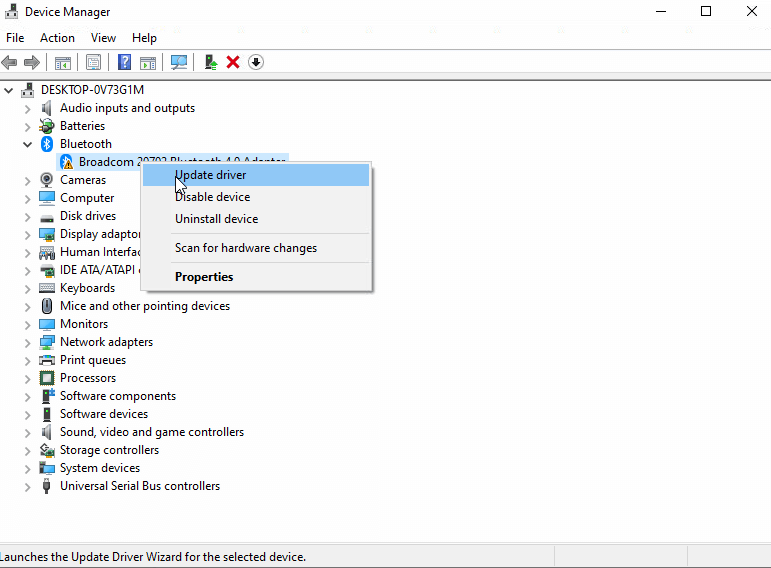
Task: Click the Back arrow in toolbar
Action: click(x=10, y=62)
